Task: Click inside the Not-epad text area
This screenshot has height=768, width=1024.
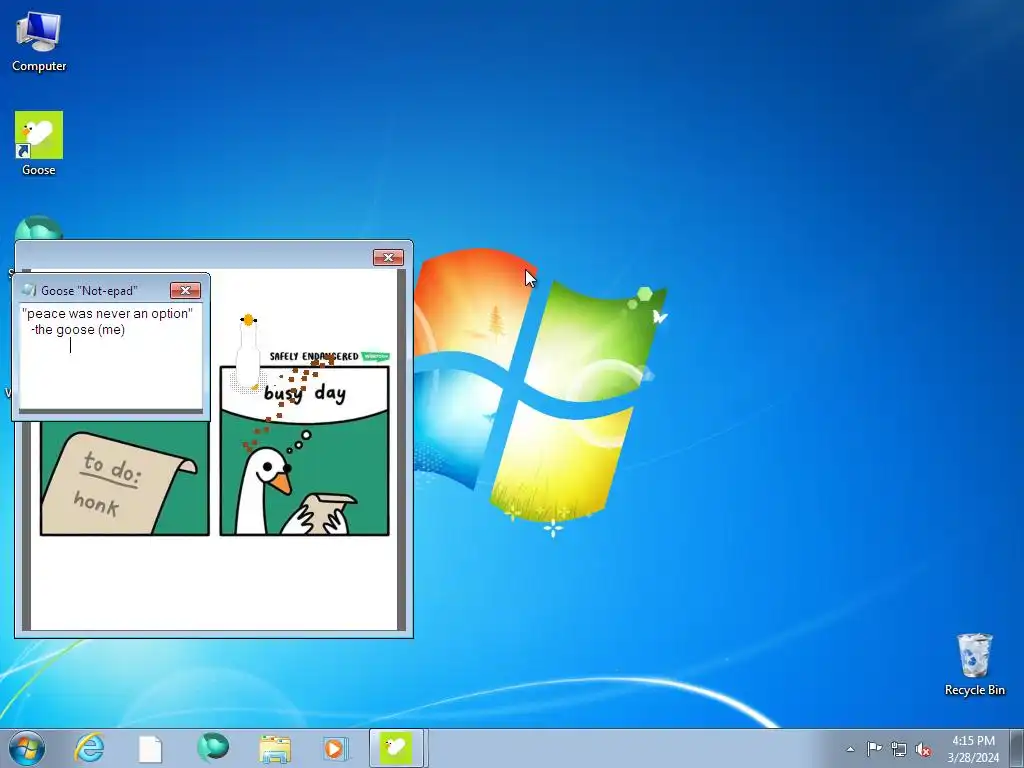Action: click(110, 357)
